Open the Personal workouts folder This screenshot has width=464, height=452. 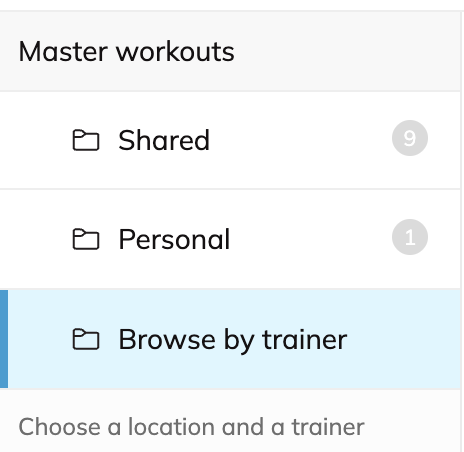(x=230, y=239)
